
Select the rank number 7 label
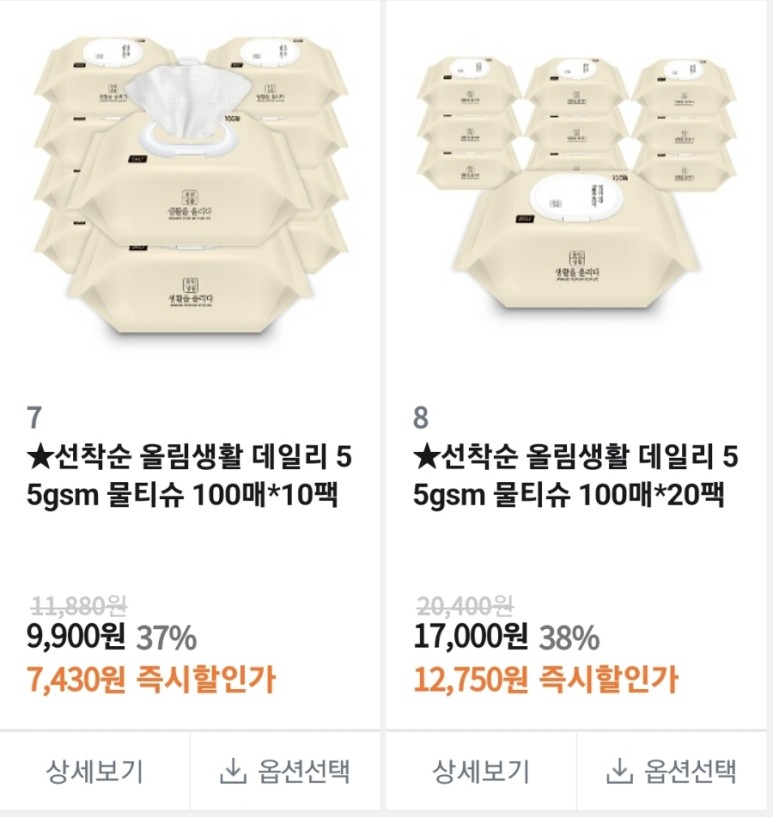(x=35, y=417)
